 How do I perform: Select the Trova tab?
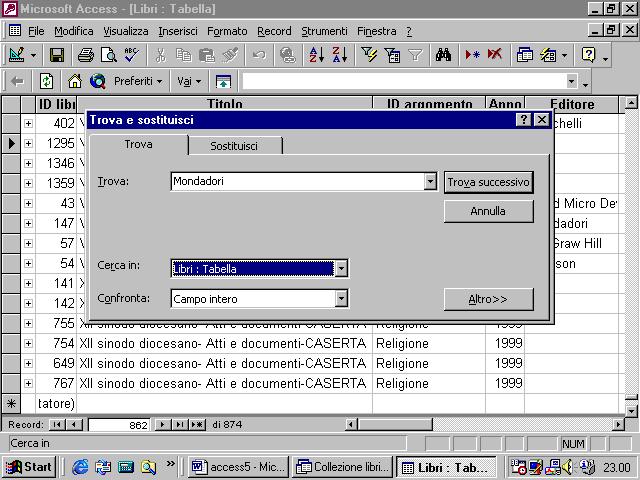click(x=139, y=144)
